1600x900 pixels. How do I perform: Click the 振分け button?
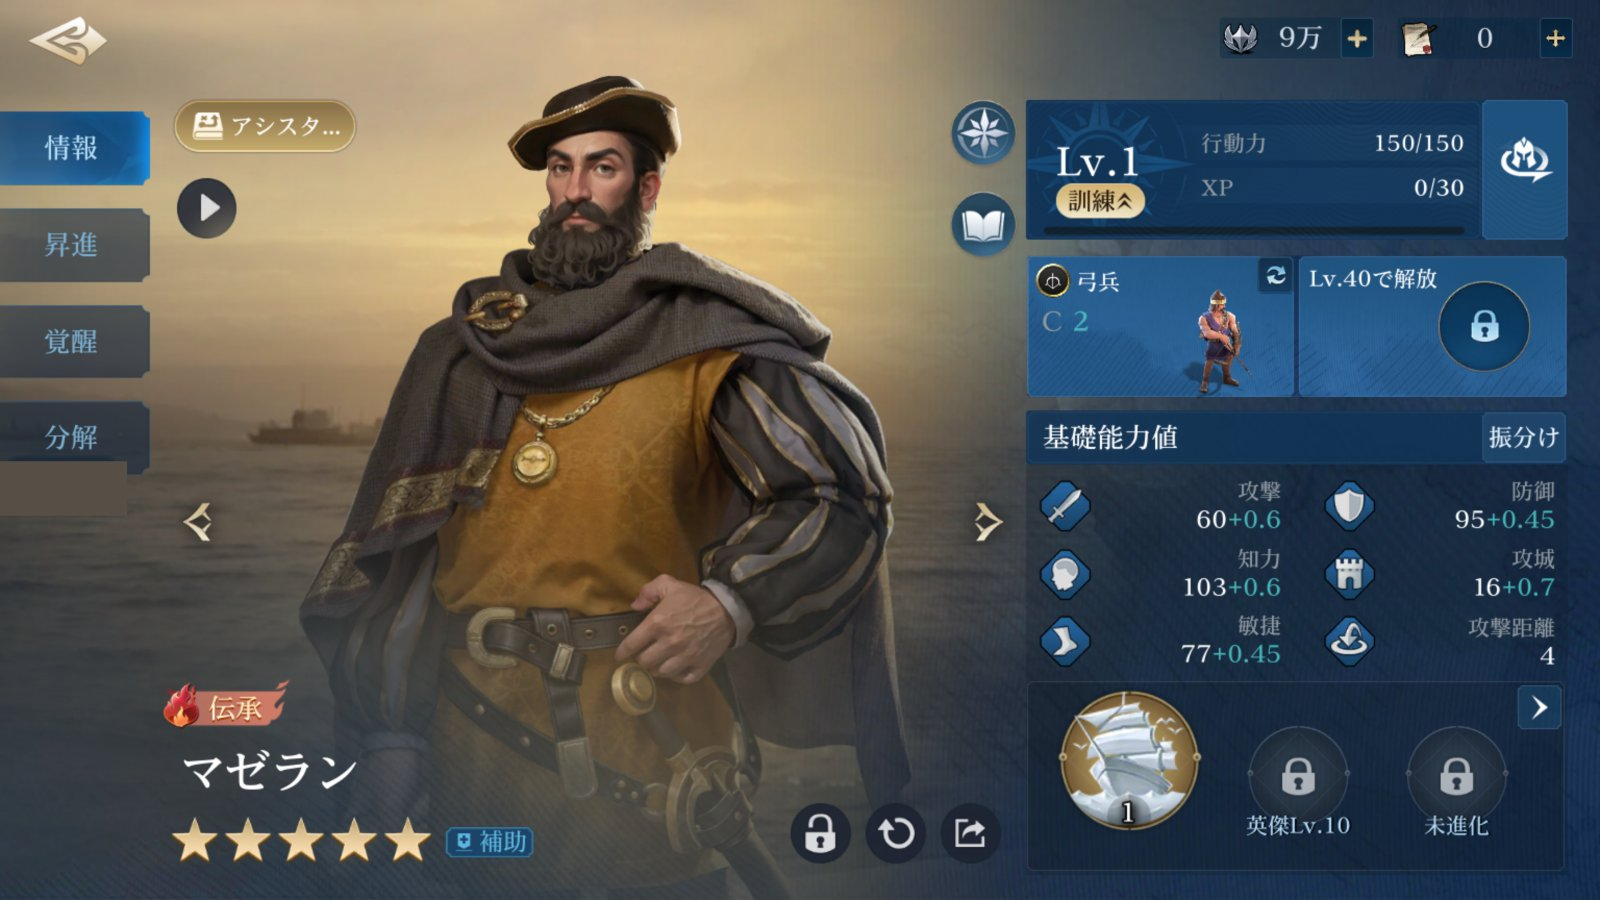[x=1523, y=437]
